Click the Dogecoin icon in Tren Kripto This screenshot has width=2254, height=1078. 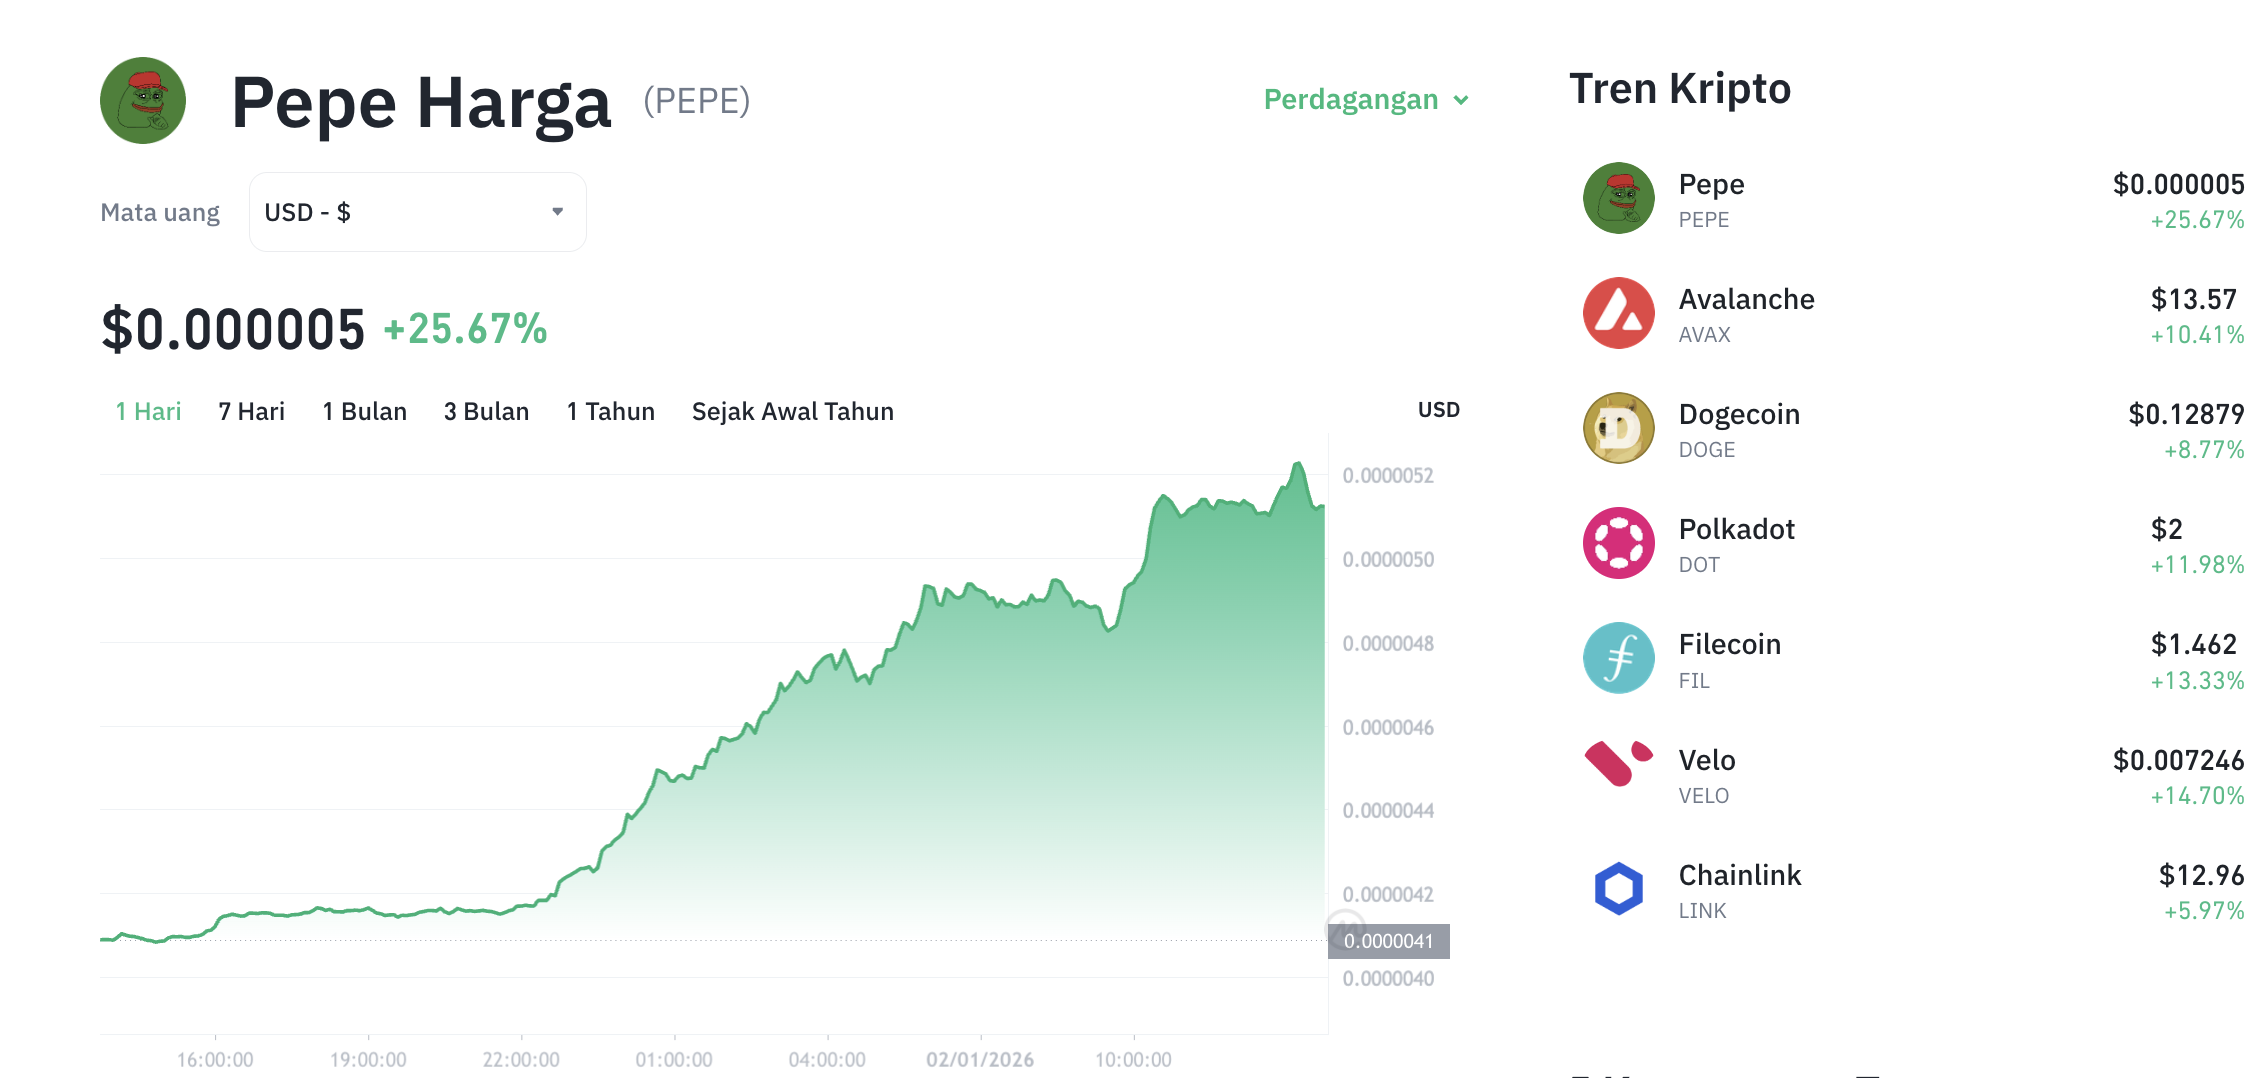[x=1618, y=429]
